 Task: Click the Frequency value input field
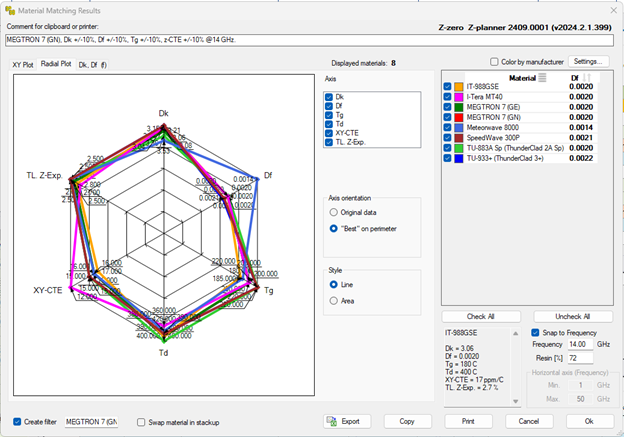(579, 344)
